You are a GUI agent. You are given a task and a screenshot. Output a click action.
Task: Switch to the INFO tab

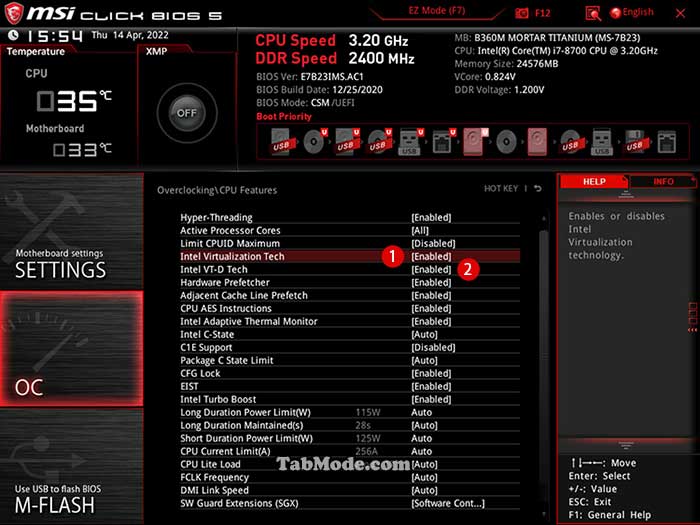coord(663,181)
